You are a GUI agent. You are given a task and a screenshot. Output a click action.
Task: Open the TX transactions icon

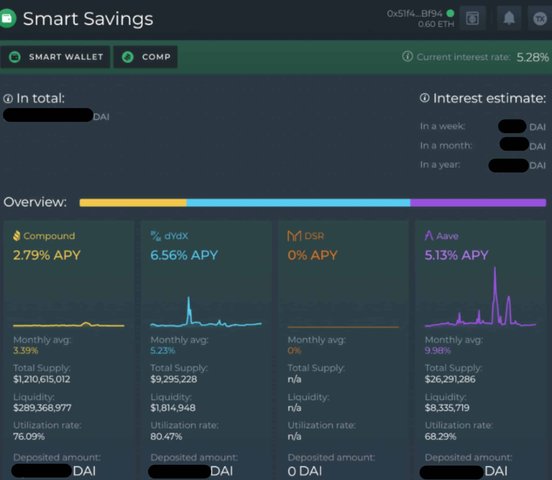point(540,18)
